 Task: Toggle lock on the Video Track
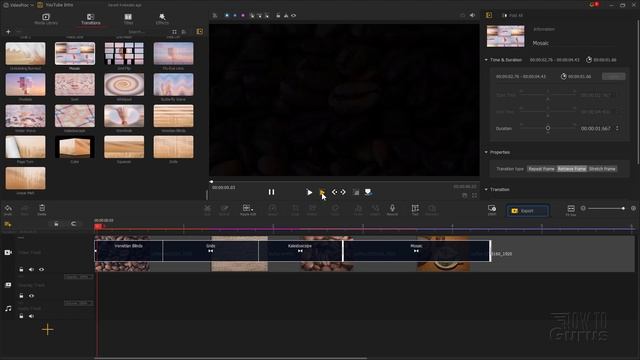pyautogui.click(x=21, y=269)
